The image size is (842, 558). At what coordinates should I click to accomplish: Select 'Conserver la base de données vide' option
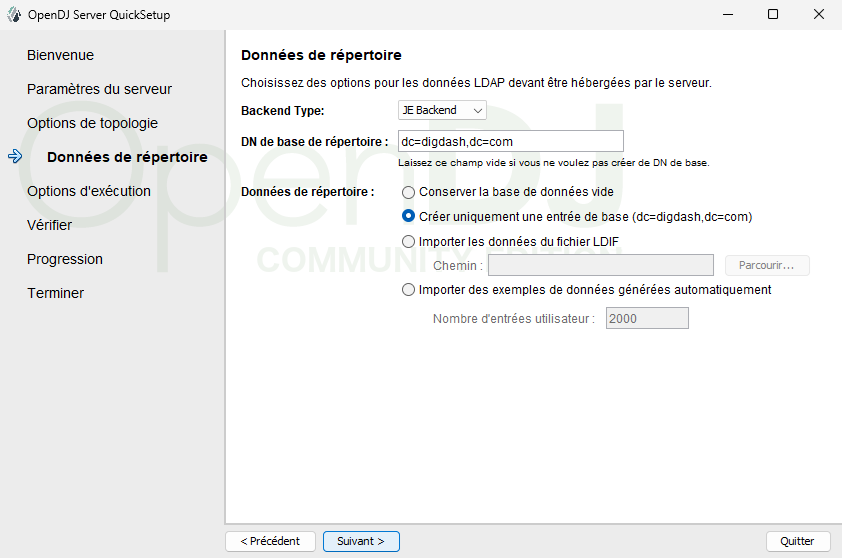[408, 192]
